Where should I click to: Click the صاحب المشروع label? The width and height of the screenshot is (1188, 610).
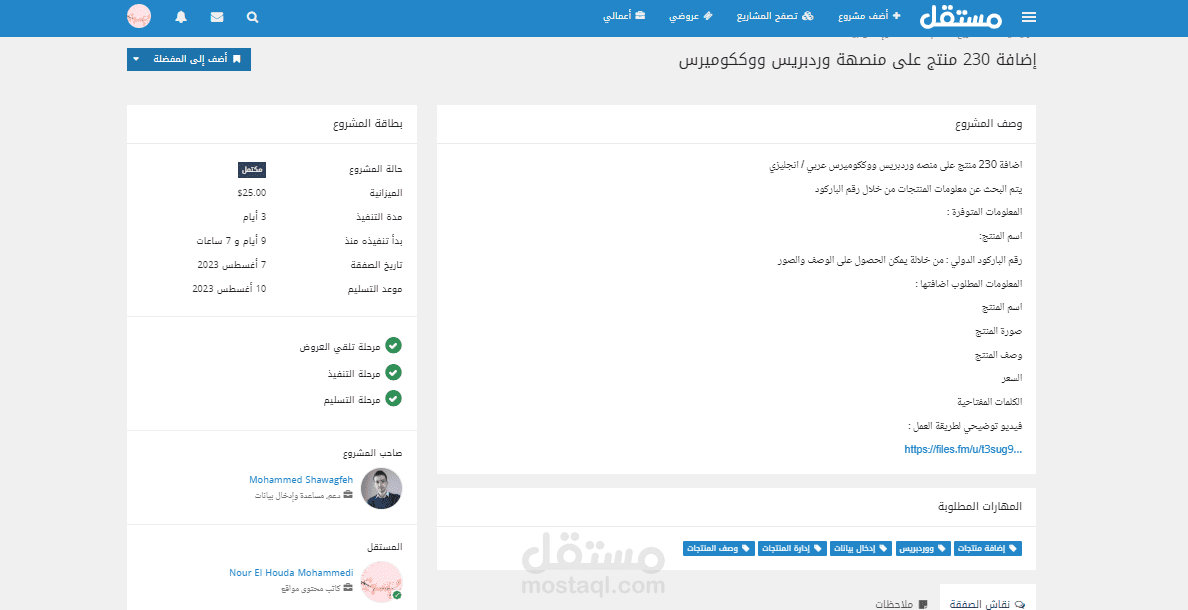[x=373, y=453]
